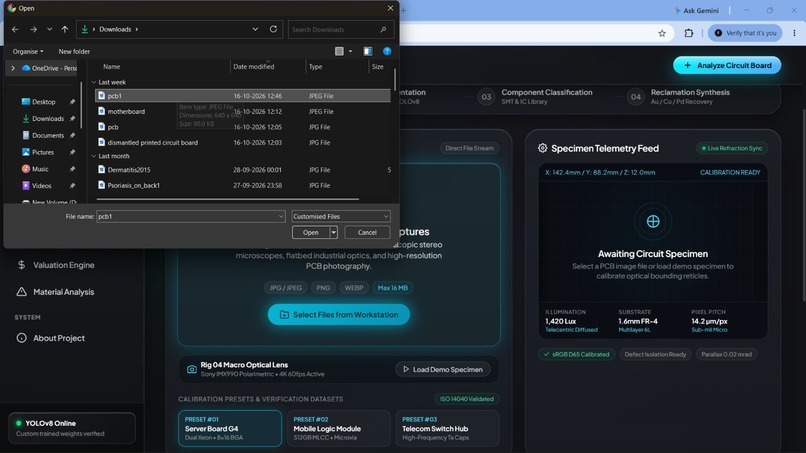
Task: Select the Psoriasis_on_back1 file
Action: [243, 185]
